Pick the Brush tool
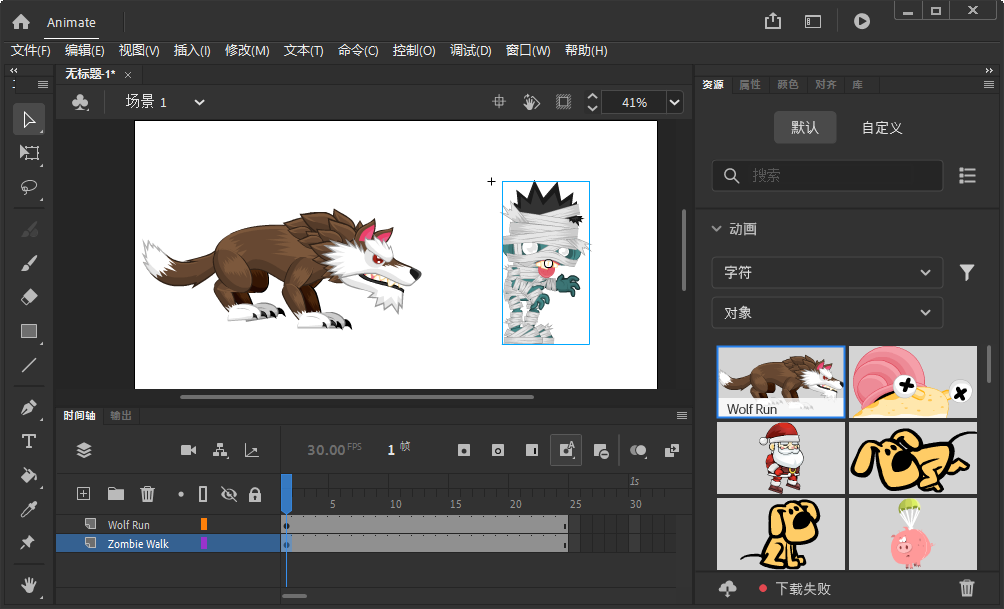Image resolution: width=1004 pixels, height=609 pixels. point(28,262)
